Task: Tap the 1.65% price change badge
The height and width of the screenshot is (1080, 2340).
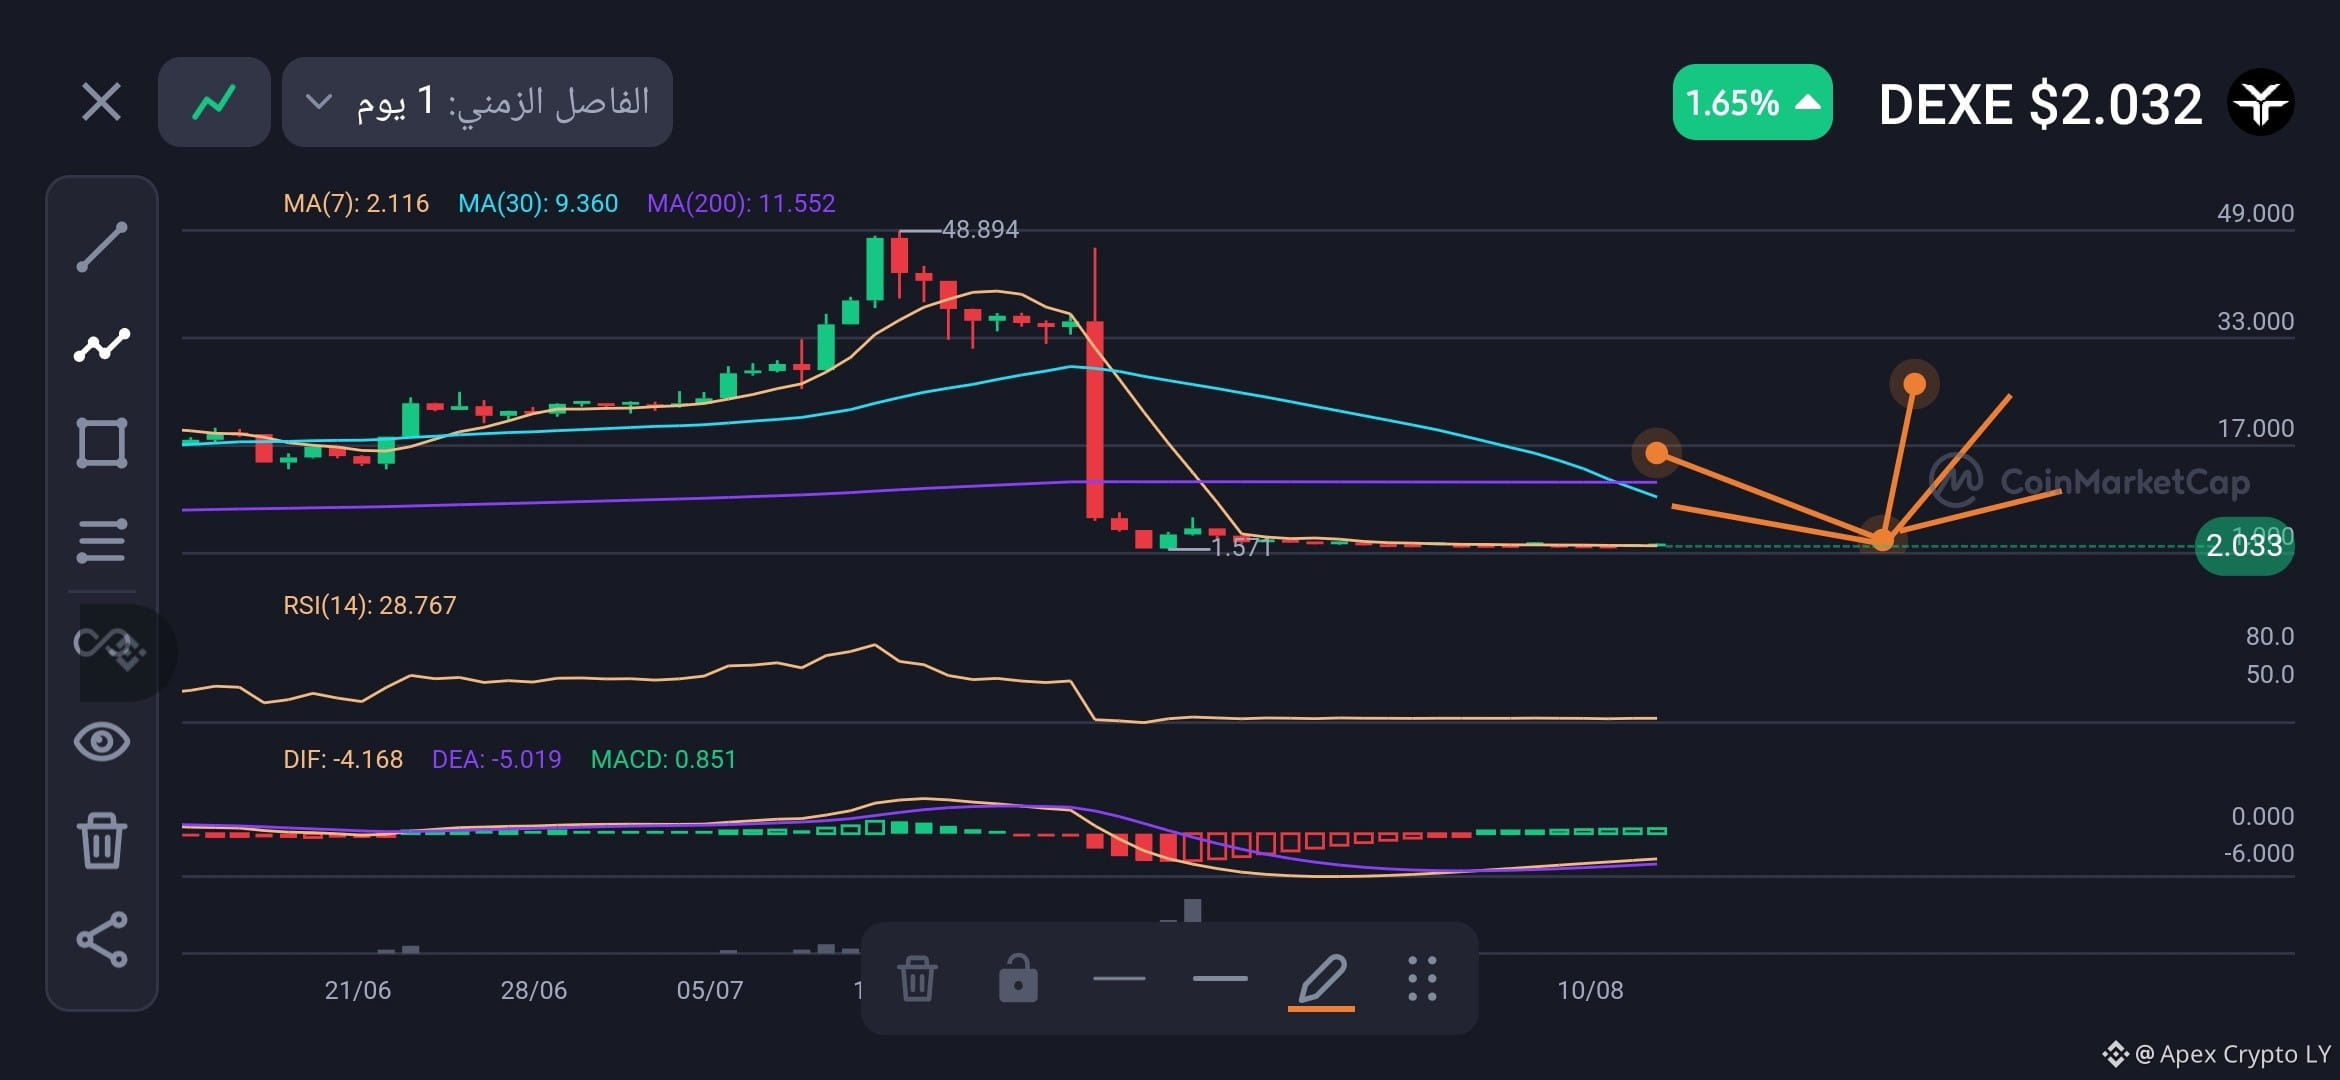Action: tap(1752, 102)
